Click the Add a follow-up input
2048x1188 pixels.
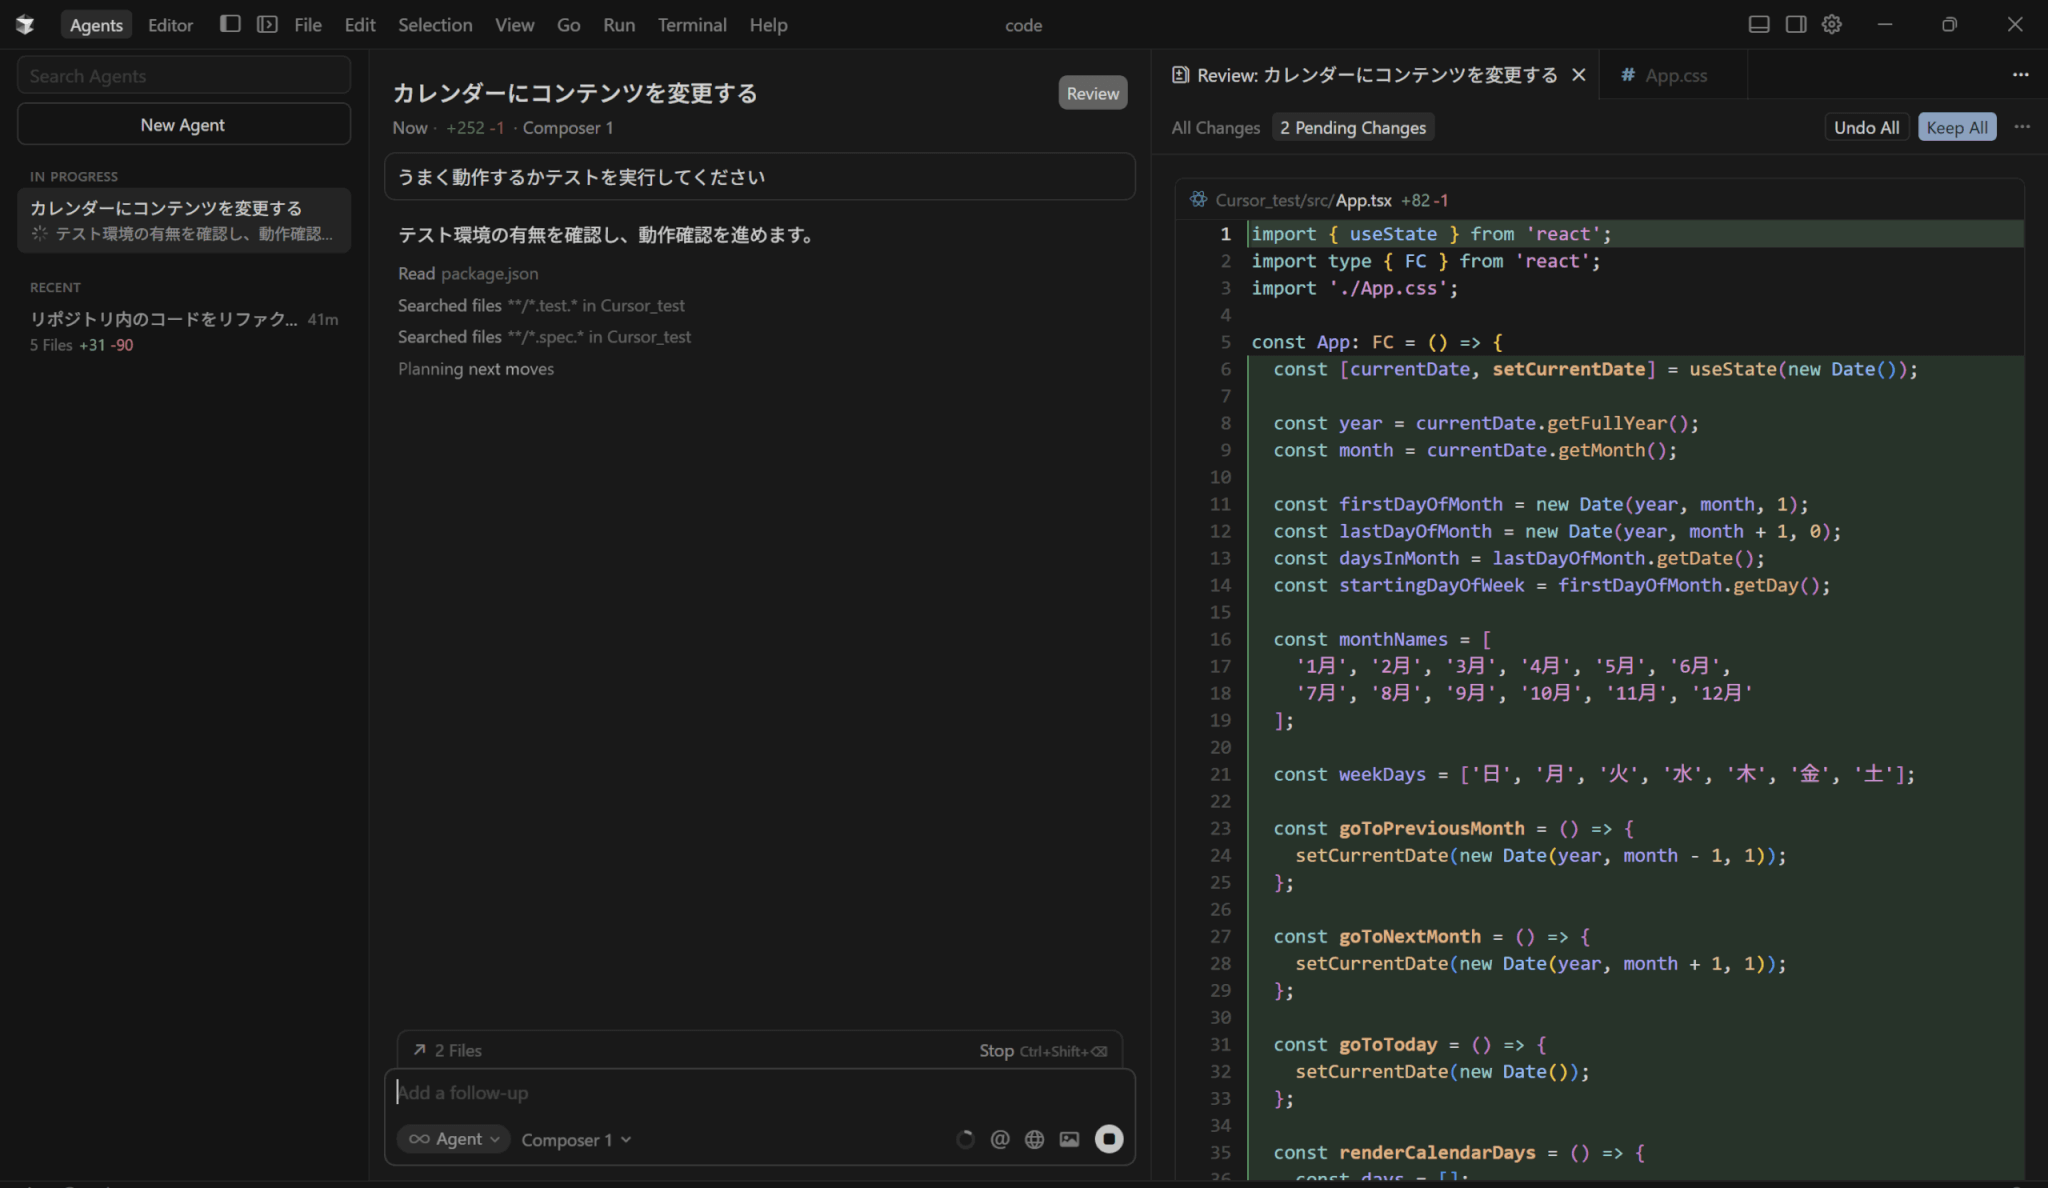(x=760, y=1092)
